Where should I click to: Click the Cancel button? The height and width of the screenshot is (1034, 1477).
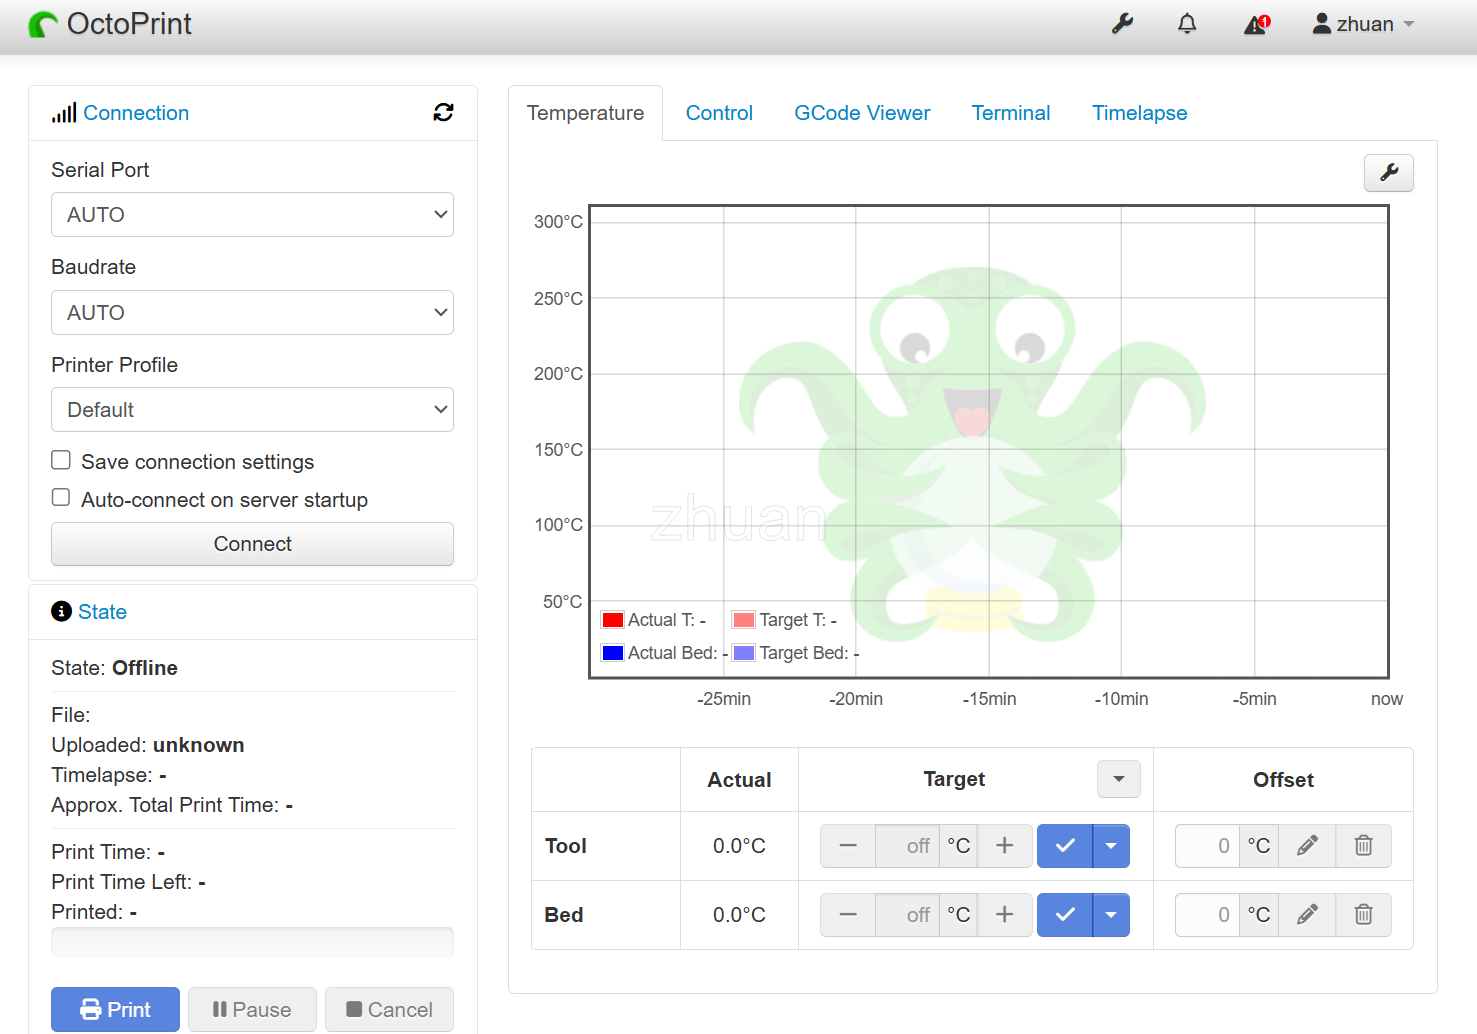(389, 1010)
